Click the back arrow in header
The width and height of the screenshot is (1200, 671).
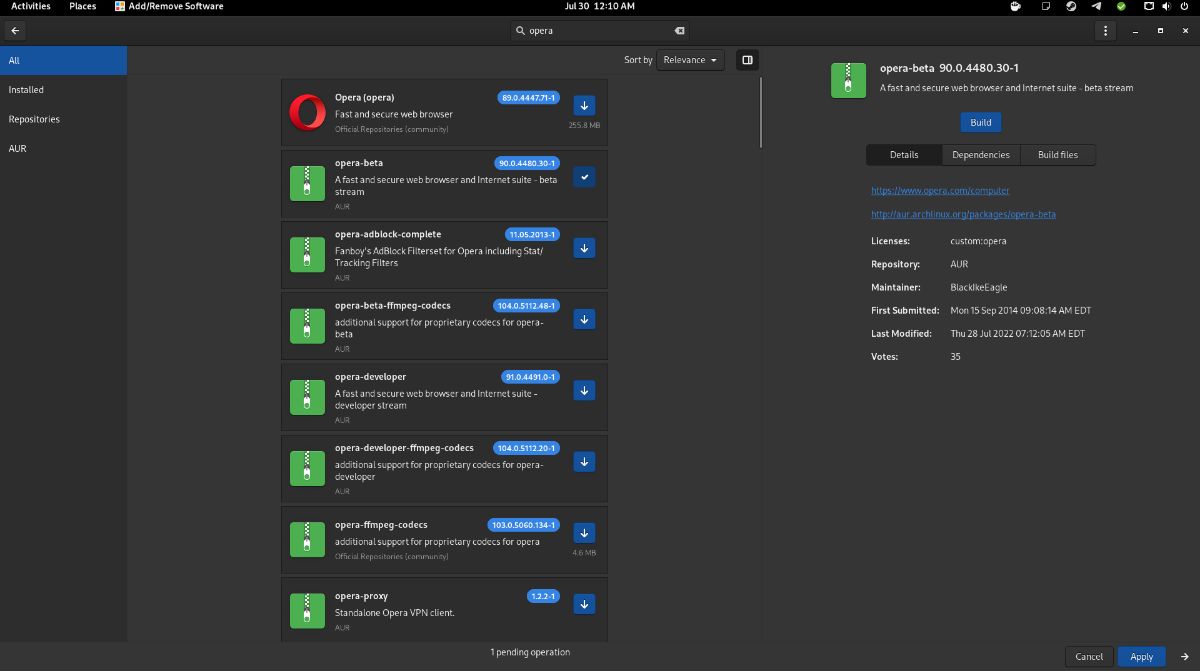15,31
